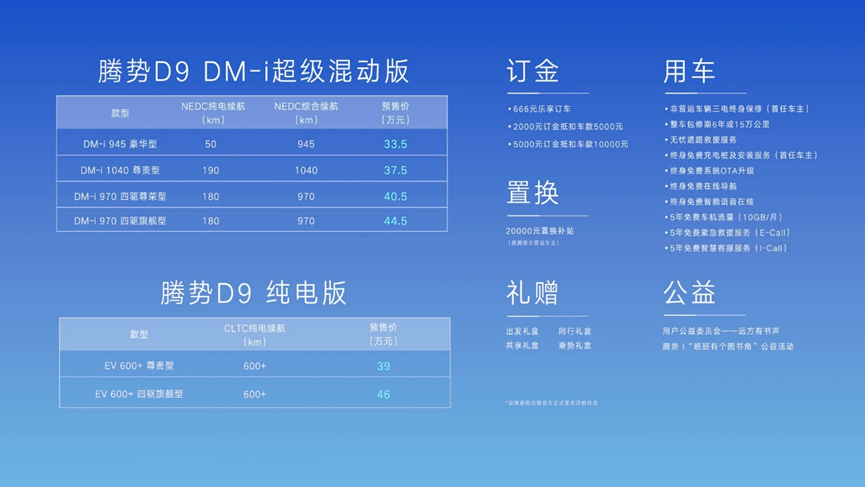Viewport: 865px width, 487px height.
Task: Click the EV table '预售价 (万元)' header
Action: (383, 335)
